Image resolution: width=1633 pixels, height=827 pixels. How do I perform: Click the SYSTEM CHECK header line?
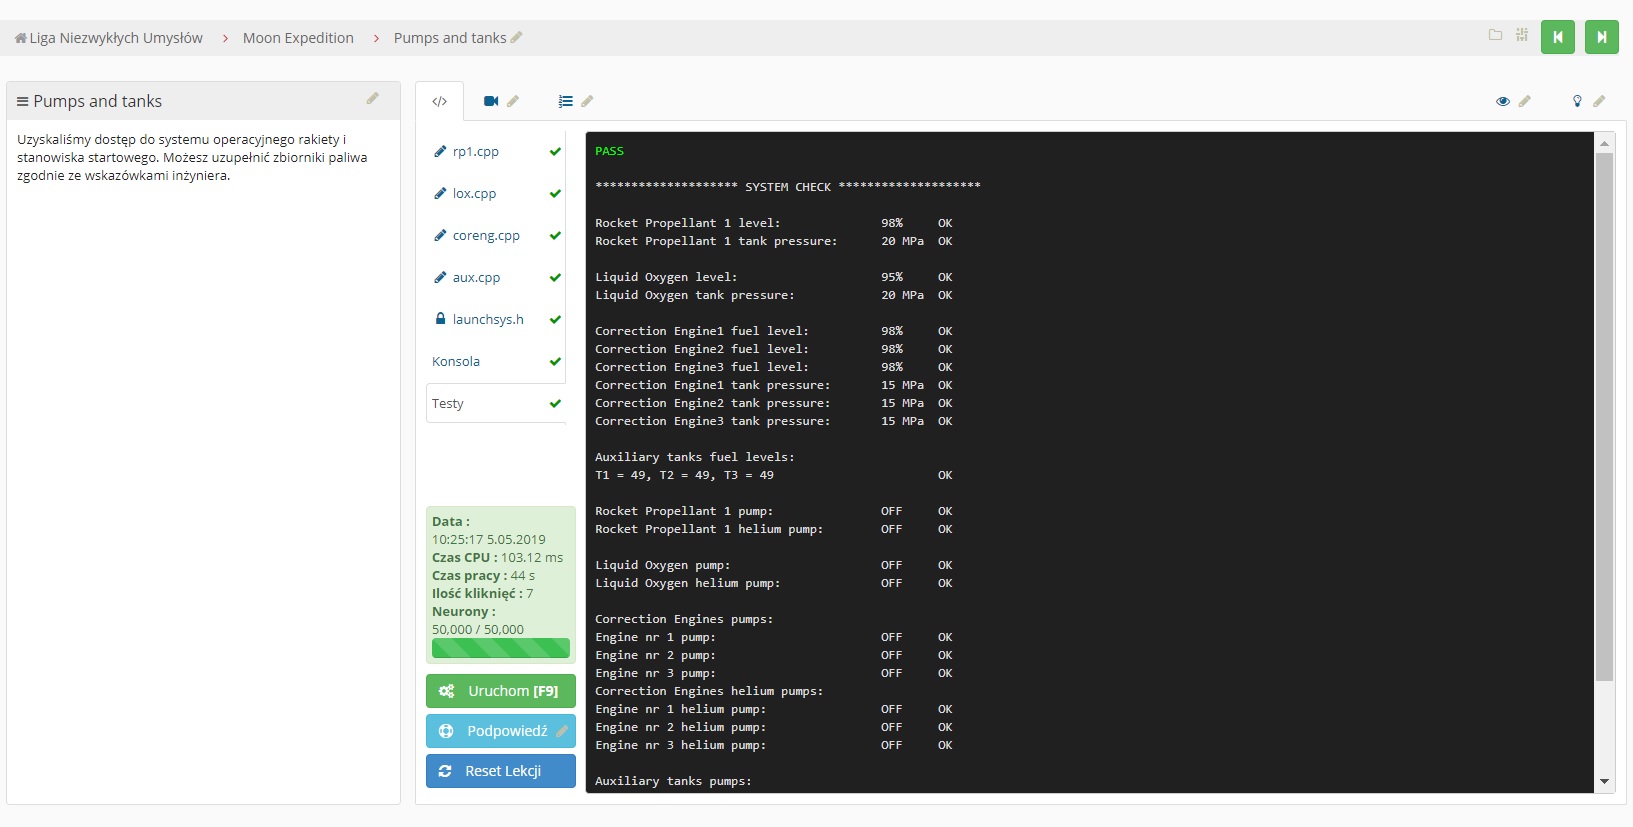point(788,187)
